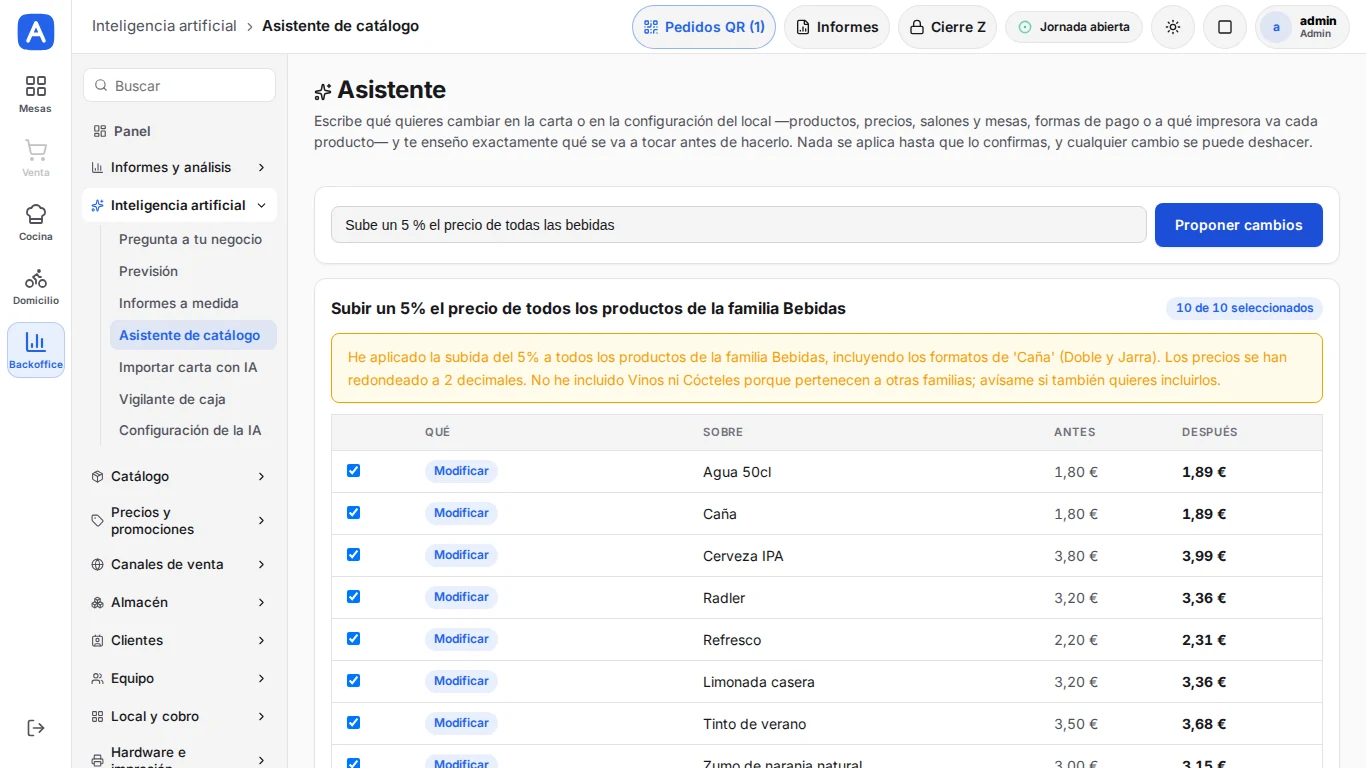Expand Local y cobro chevron
Image resolution: width=1366 pixels, height=768 pixels.
261,716
